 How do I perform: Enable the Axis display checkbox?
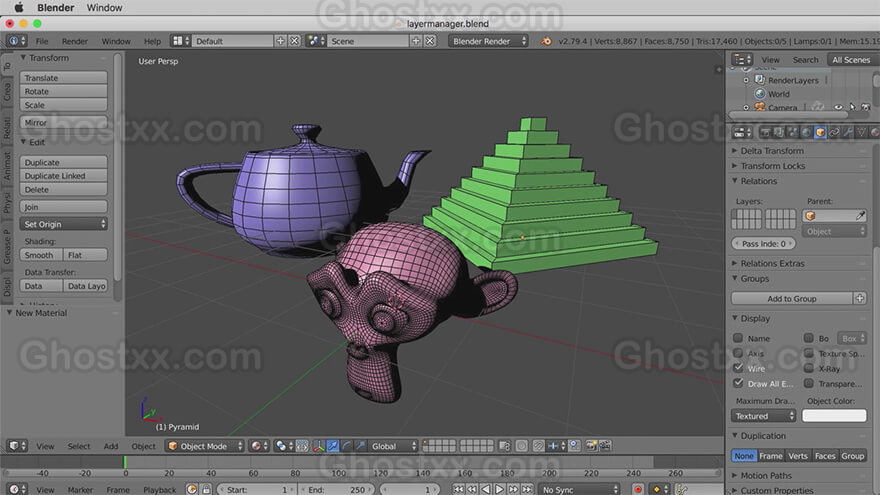point(738,353)
